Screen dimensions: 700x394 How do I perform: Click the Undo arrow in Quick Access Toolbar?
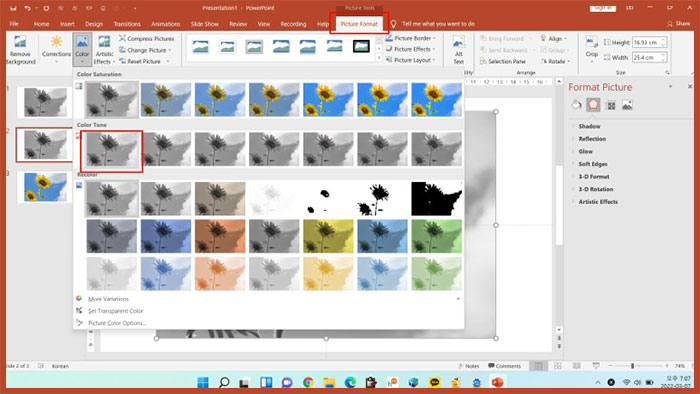click(27, 8)
